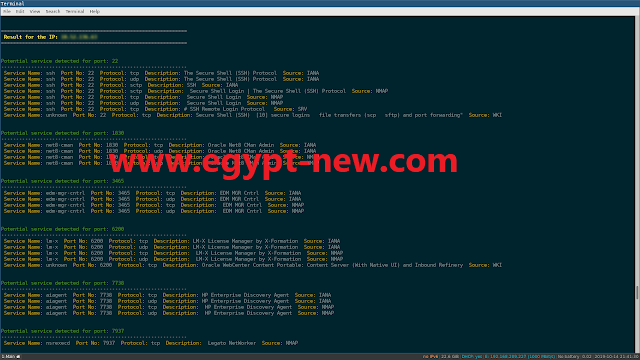Image resolution: width=640 pixels, height=360 pixels.
Task: Click 'Potential service detected for port: 3465' heading
Action: click(62, 181)
